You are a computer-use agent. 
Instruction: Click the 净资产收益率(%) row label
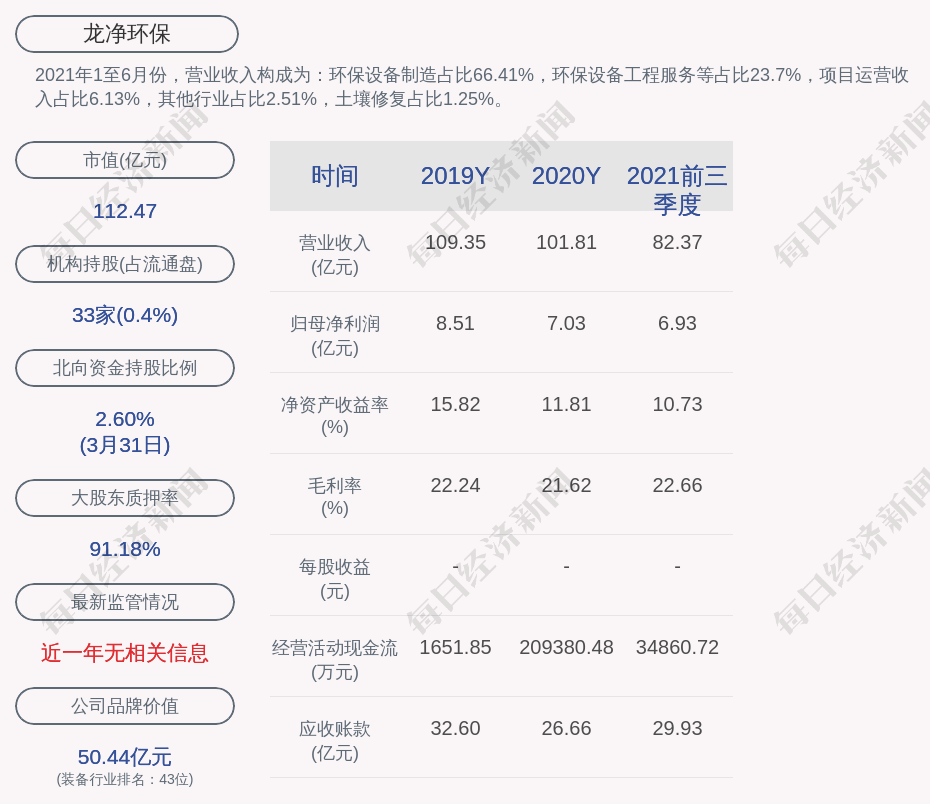tap(335, 416)
